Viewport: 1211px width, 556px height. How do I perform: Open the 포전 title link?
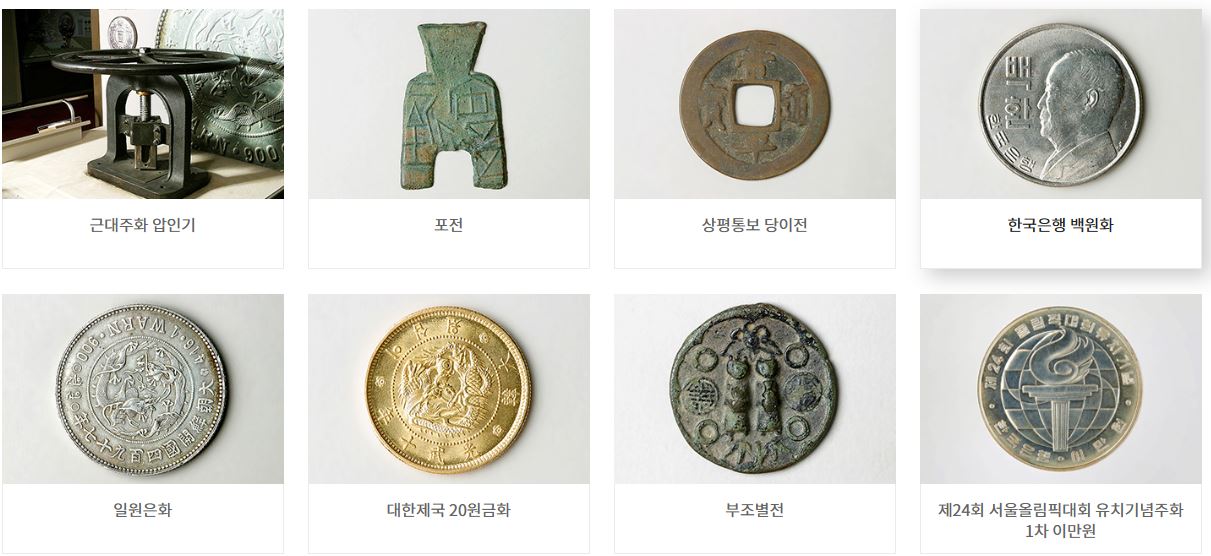click(449, 225)
